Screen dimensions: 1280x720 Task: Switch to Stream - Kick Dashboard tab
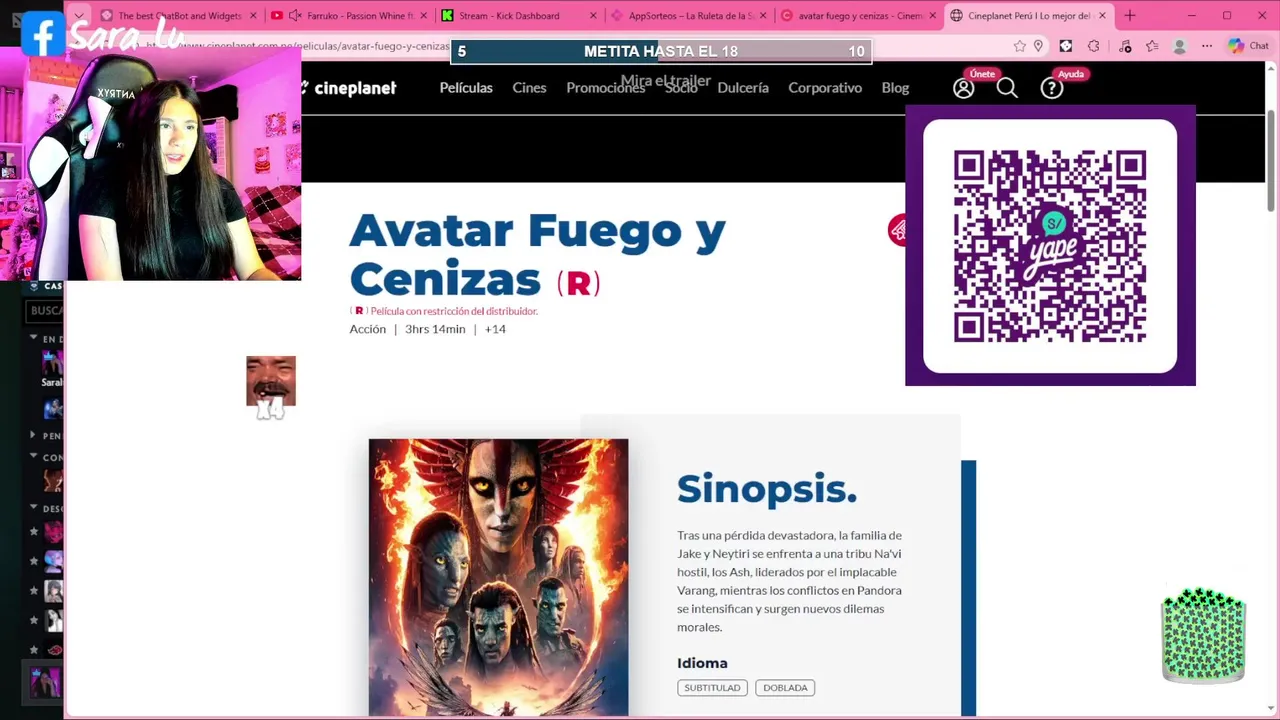coord(520,15)
